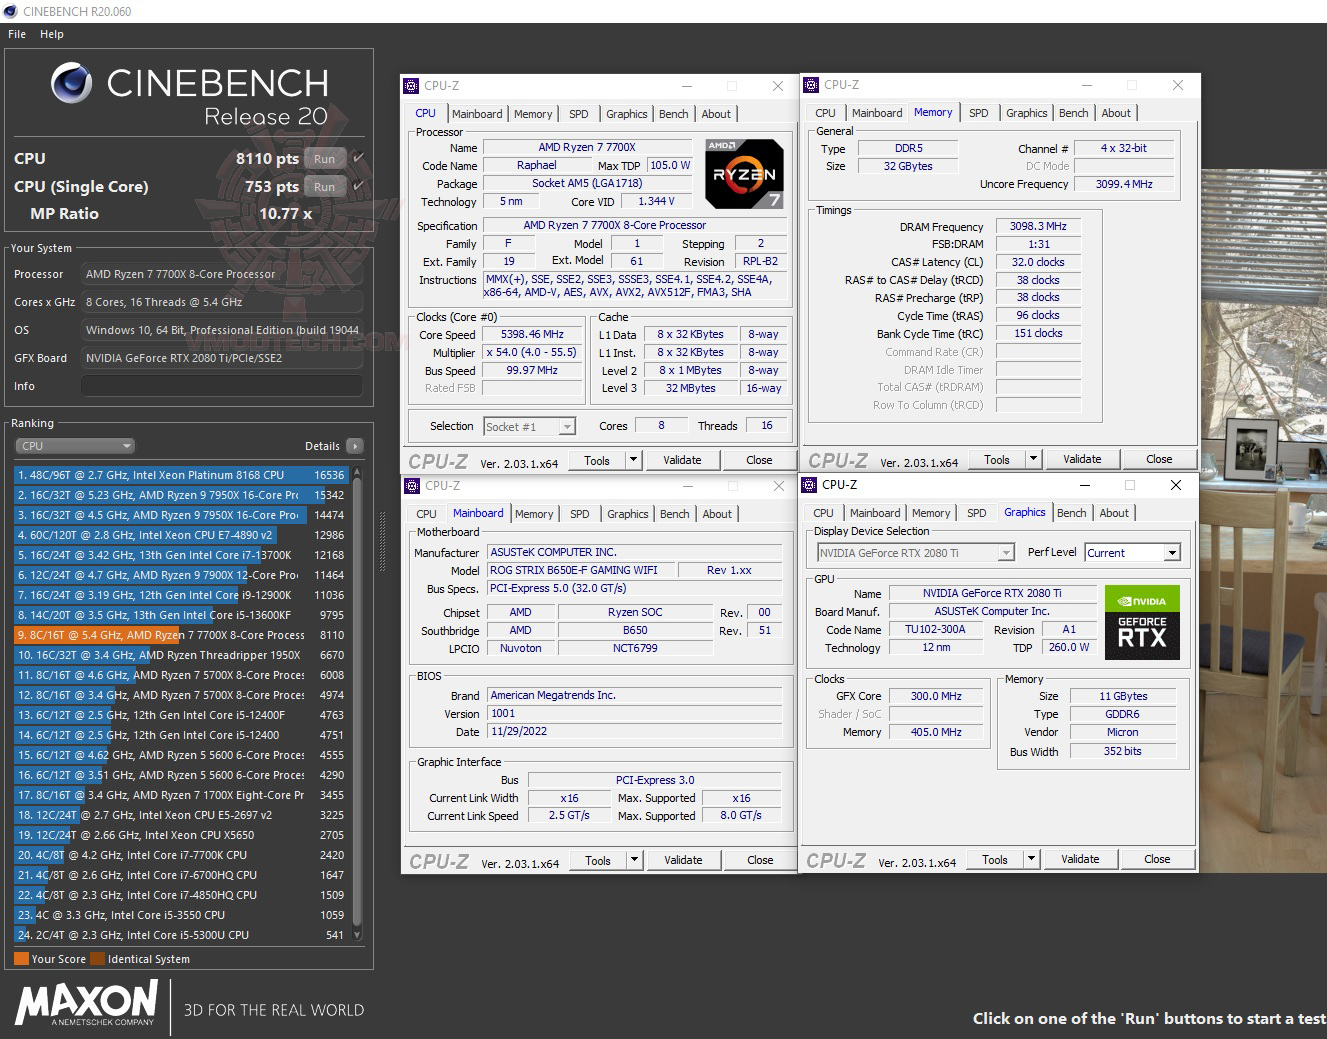Click the Info input field under Your System
This screenshot has width=1327, height=1039.
(x=222, y=386)
